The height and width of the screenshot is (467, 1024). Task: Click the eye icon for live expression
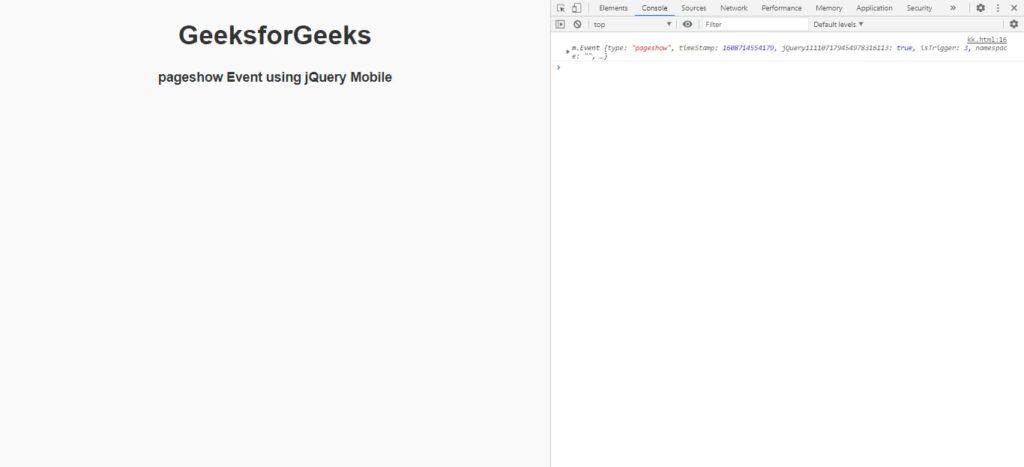(687, 24)
